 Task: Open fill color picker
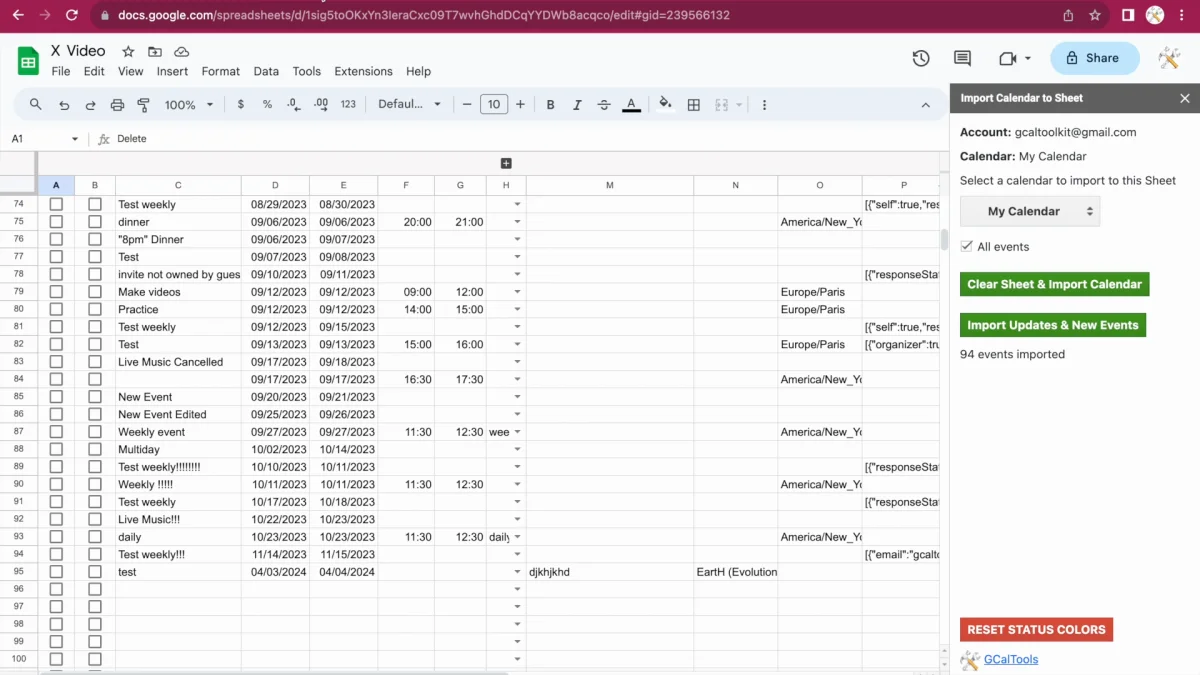(665, 104)
